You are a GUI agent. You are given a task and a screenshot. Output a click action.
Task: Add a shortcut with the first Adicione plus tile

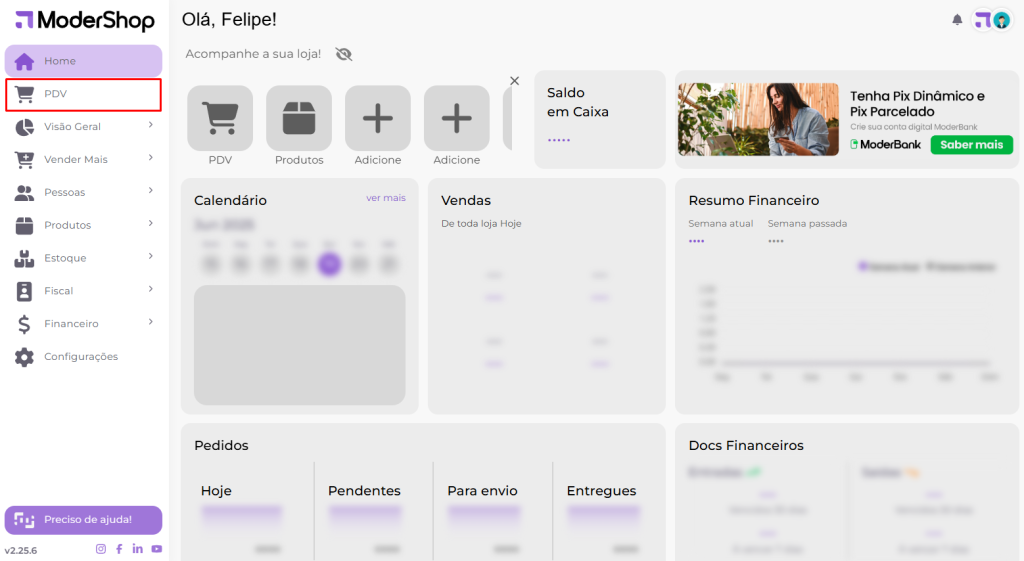[x=378, y=118]
